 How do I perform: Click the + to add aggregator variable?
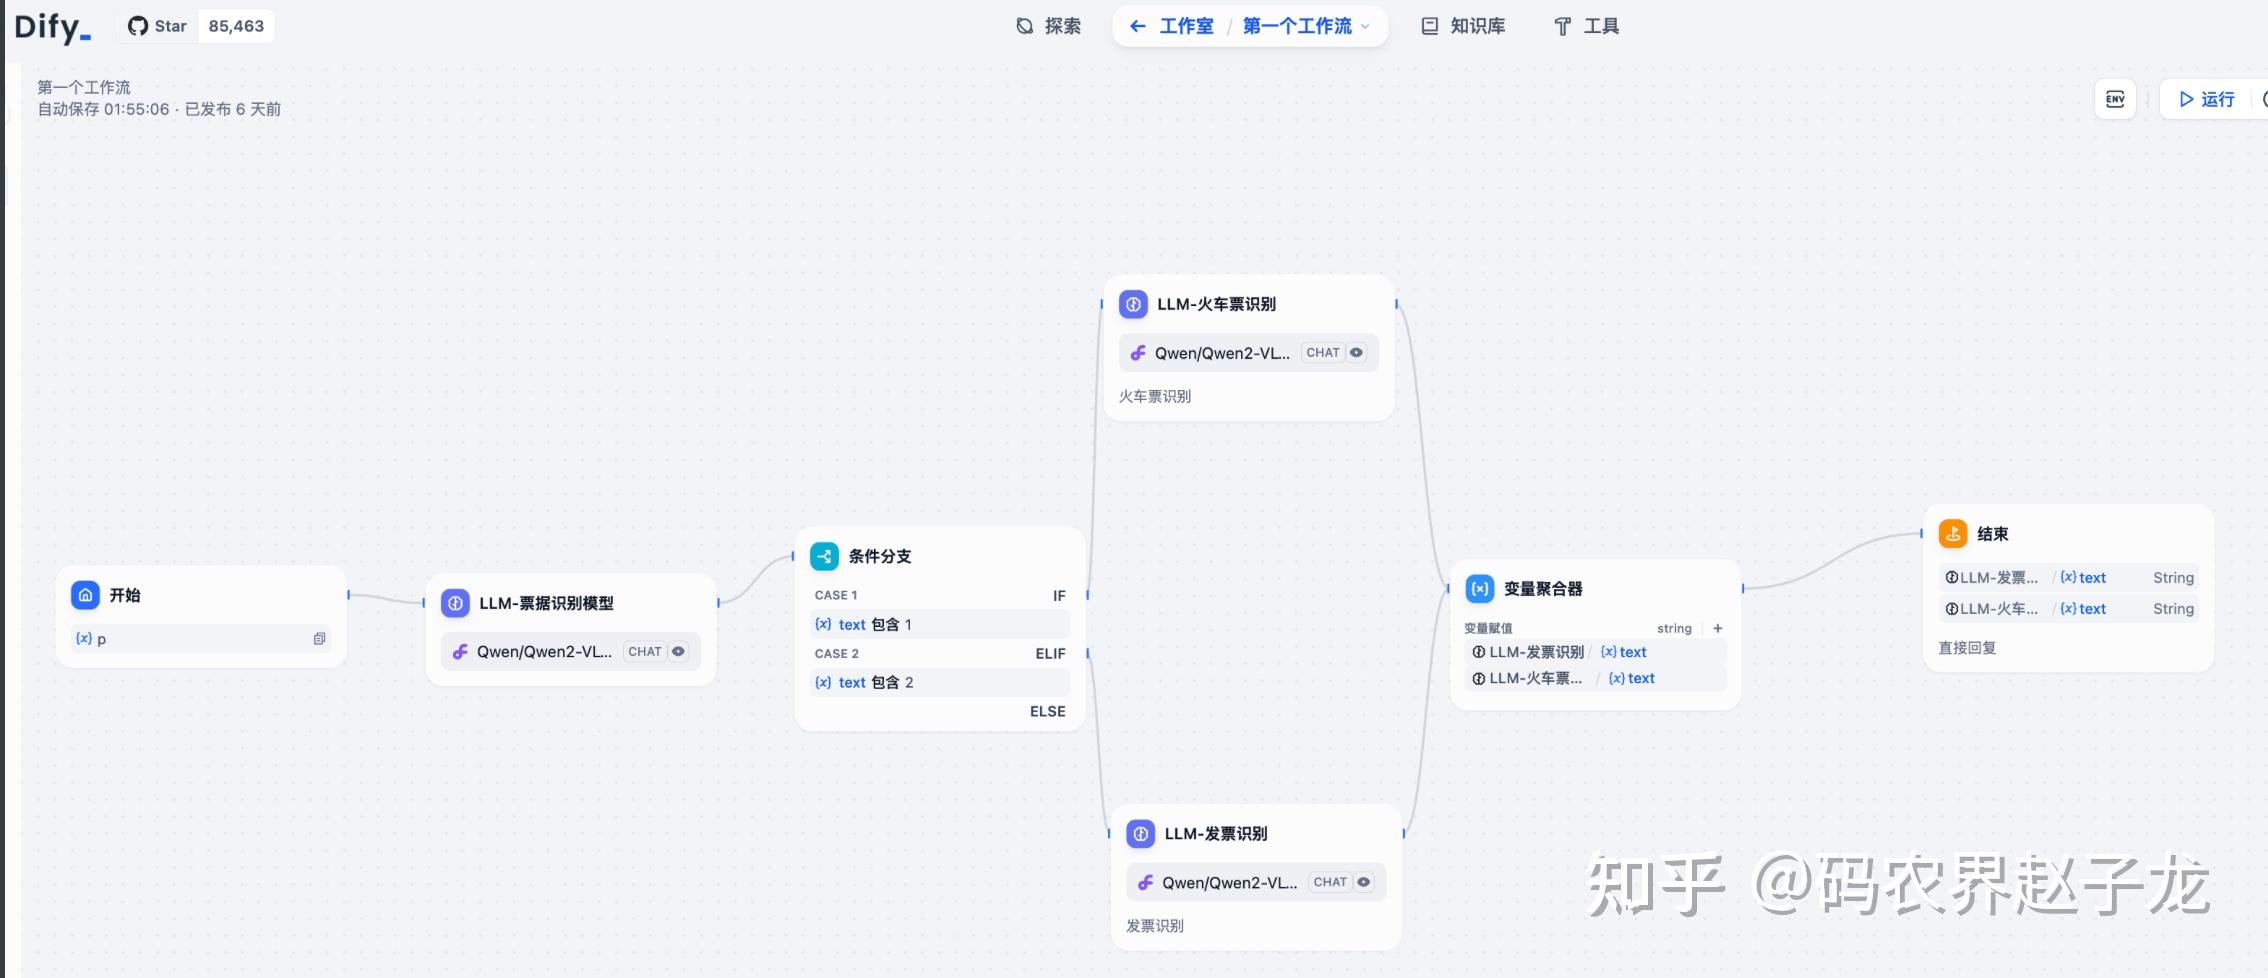(1717, 628)
